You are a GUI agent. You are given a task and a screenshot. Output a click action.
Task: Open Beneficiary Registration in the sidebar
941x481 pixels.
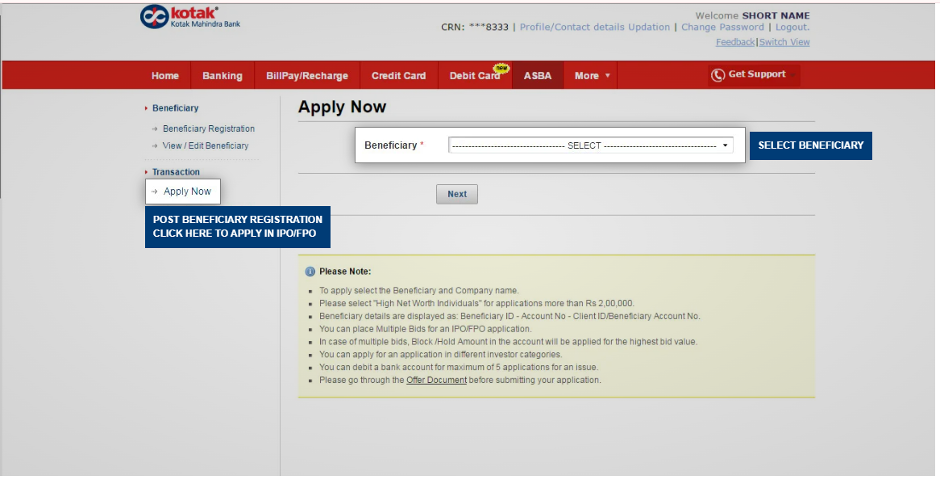(x=208, y=129)
